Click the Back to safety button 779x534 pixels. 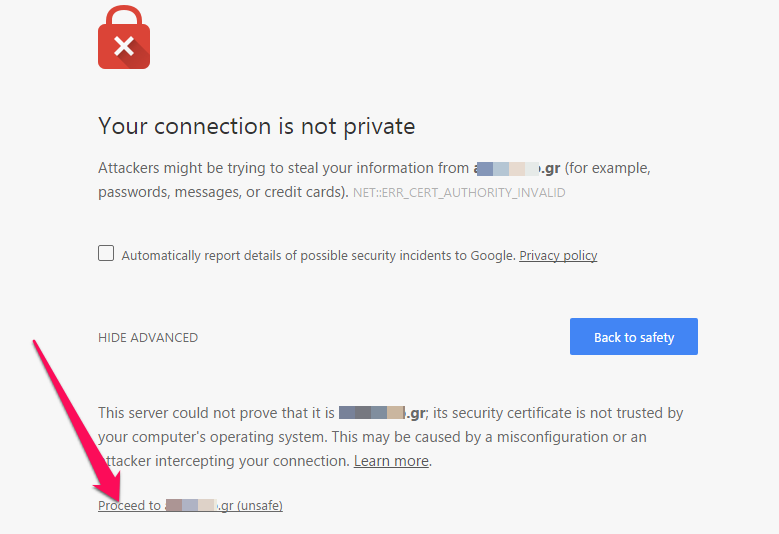point(633,336)
